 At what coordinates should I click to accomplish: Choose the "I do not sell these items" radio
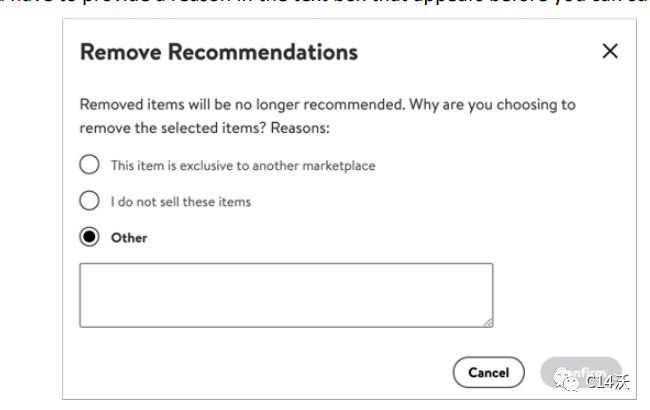click(x=90, y=201)
